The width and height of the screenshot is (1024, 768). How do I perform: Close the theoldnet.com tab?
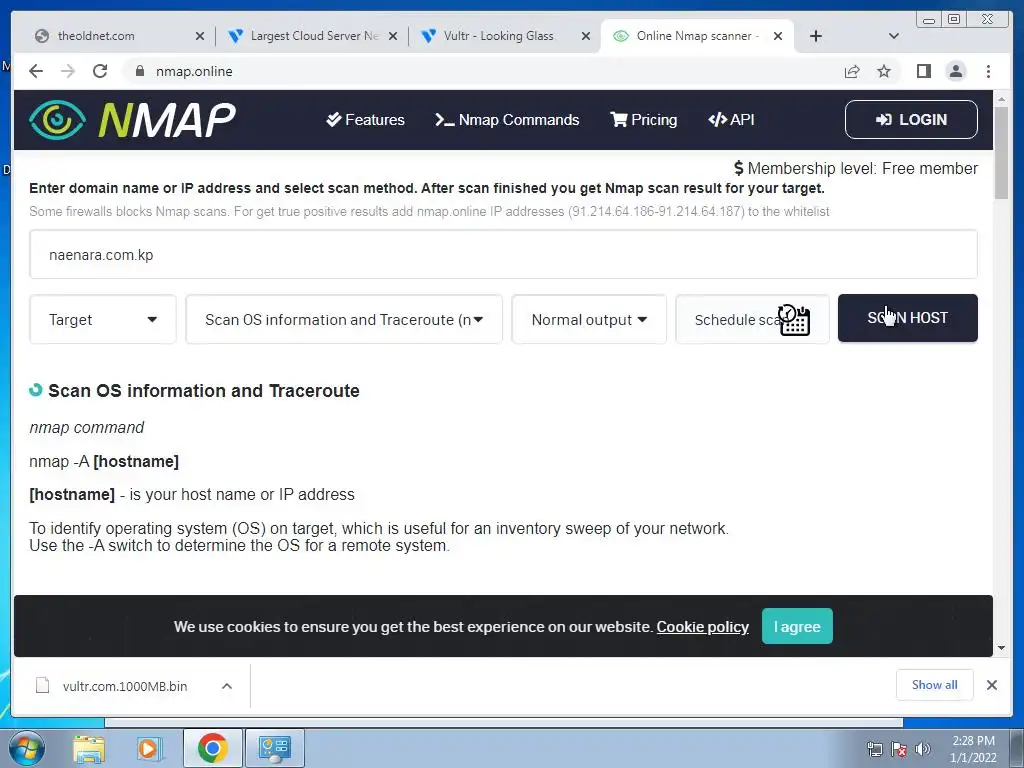[x=200, y=36]
